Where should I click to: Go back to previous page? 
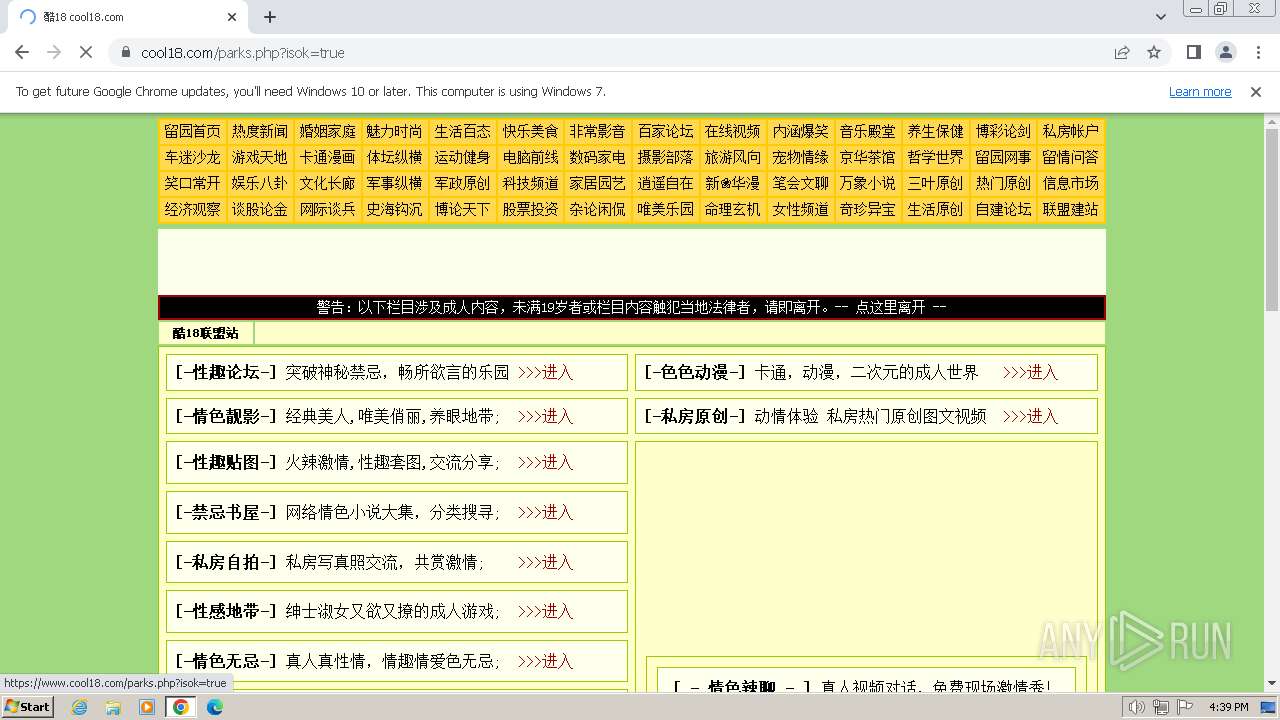coord(22,52)
